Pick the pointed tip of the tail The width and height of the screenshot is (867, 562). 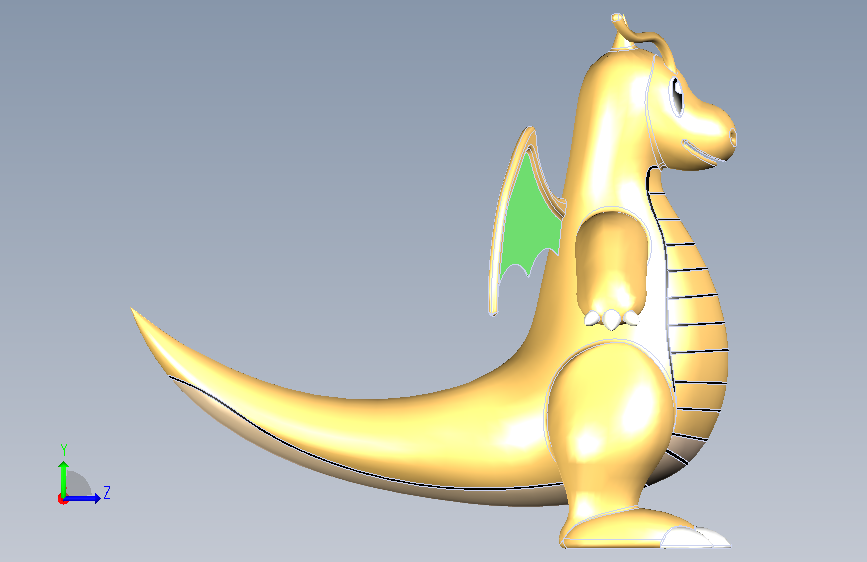(x=134, y=311)
